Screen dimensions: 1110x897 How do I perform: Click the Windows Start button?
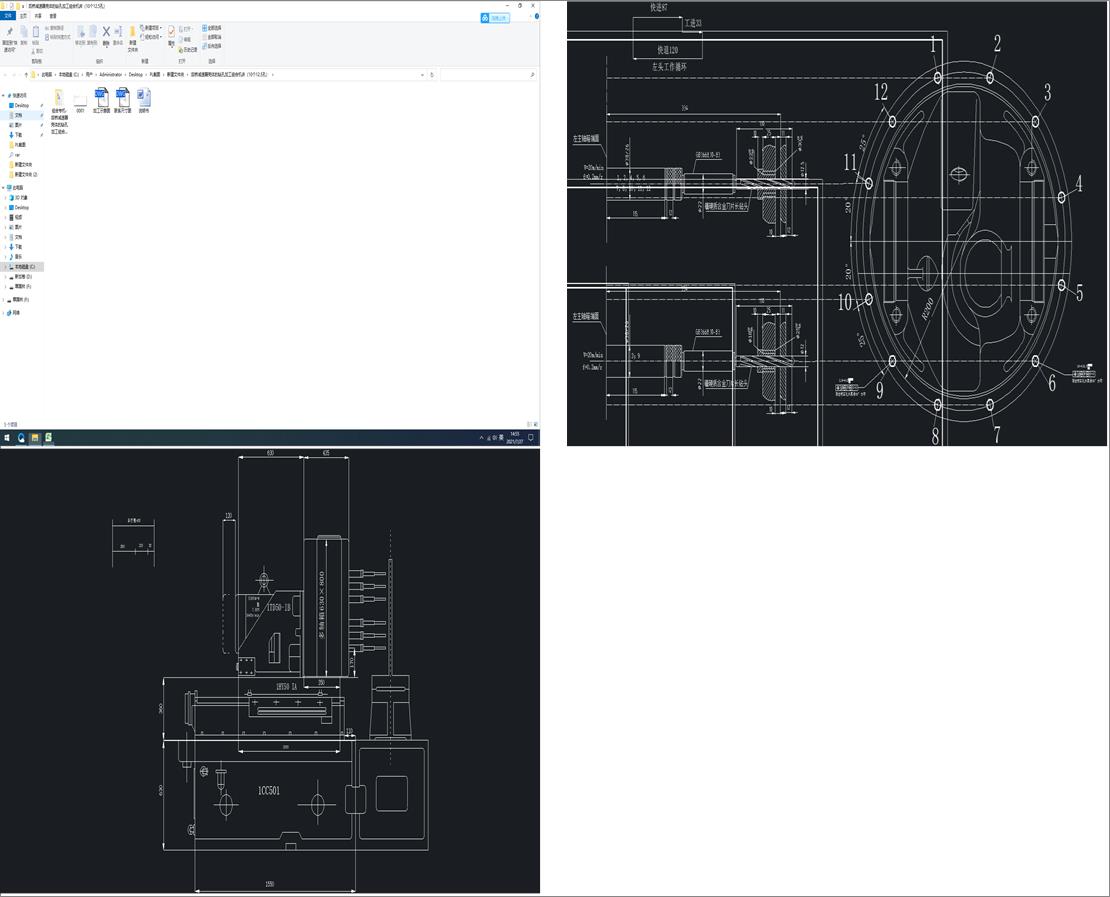point(7,438)
